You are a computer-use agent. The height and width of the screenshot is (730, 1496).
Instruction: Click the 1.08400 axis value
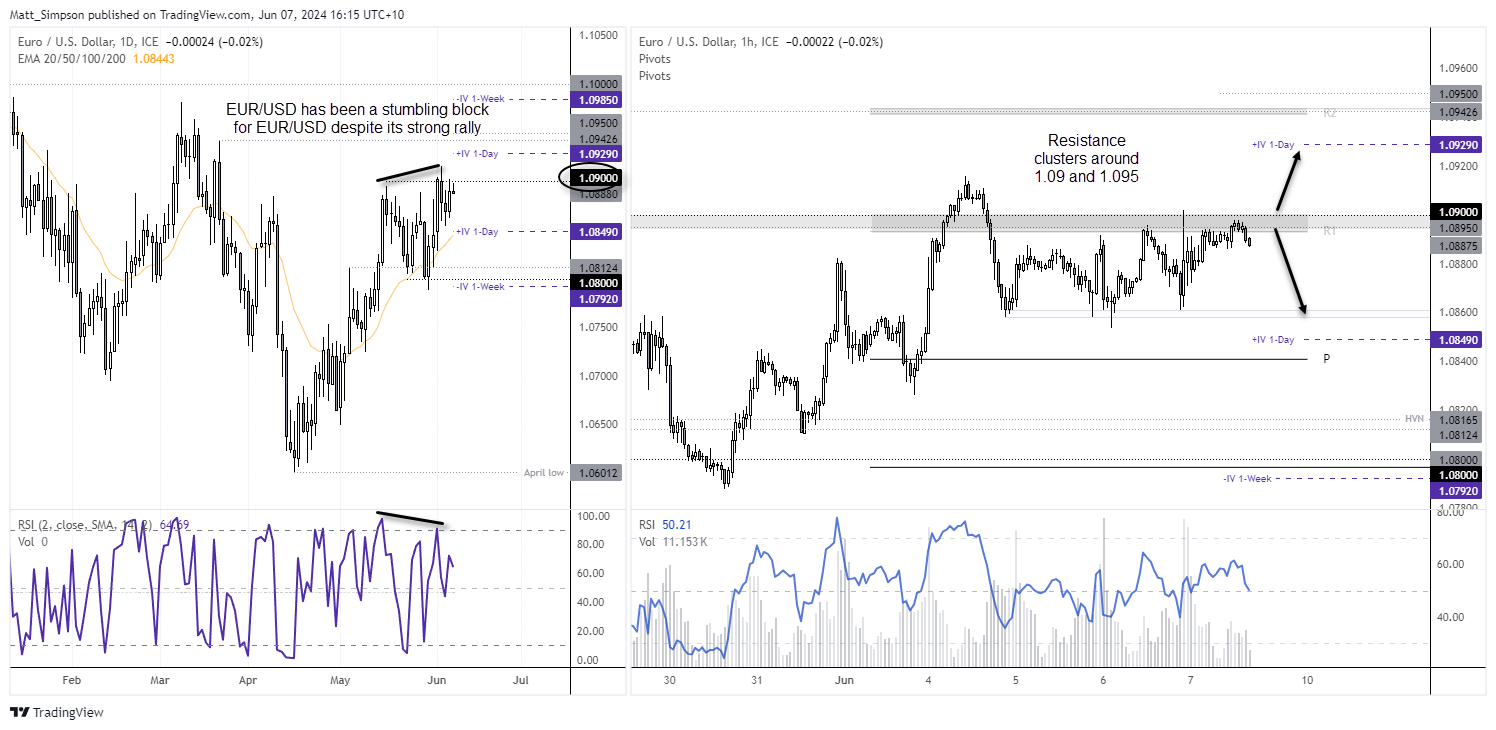[1460, 360]
